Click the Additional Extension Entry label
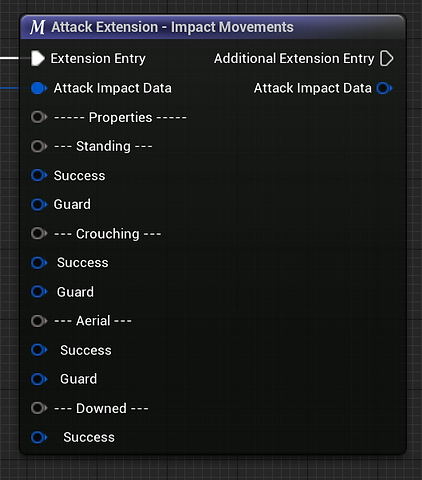This screenshot has width=422, height=480. click(x=294, y=59)
